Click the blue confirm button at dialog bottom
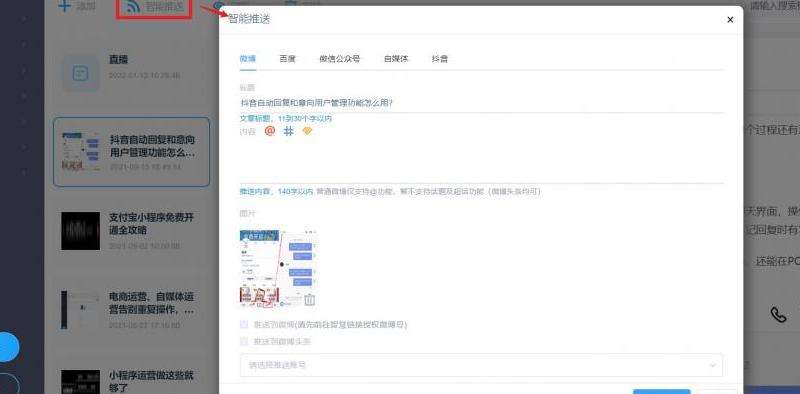The height and width of the screenshot is (394, 800). pyautogui.click(x=661, y=391)
